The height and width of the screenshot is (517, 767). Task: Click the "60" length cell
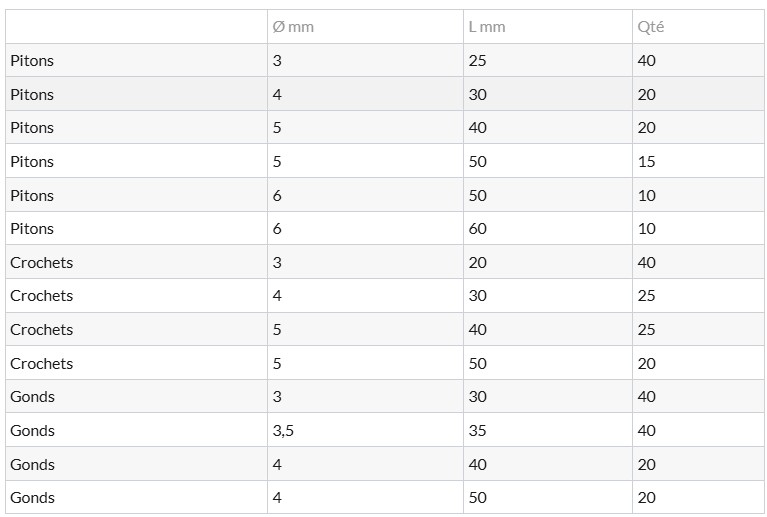477,229
